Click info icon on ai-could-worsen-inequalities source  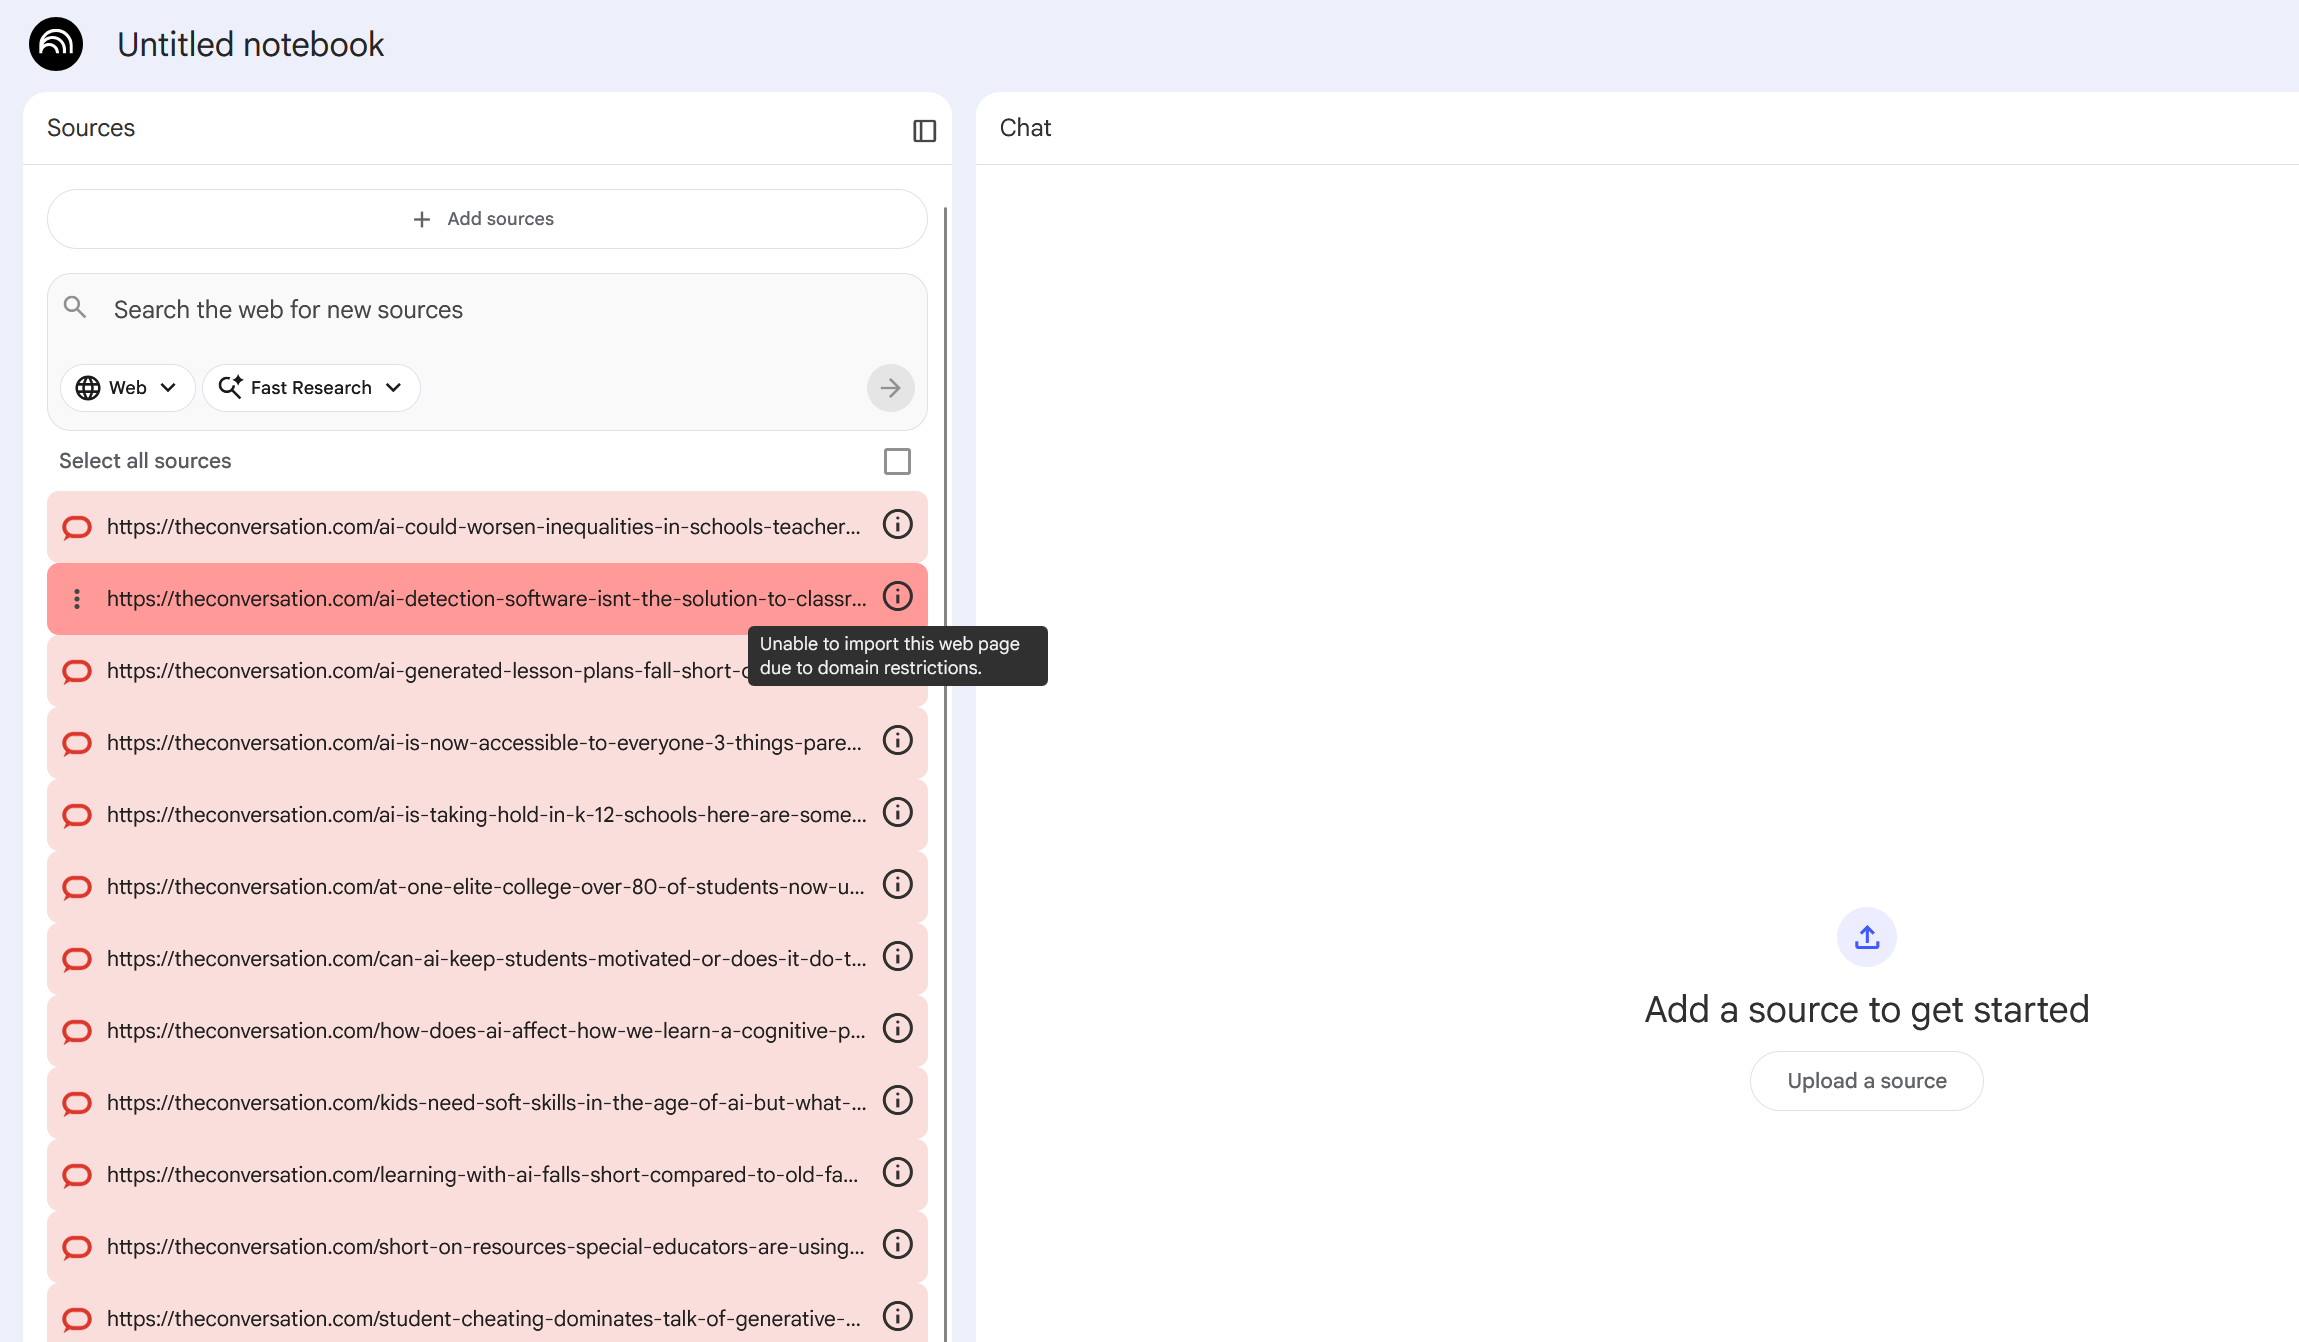click(897, 524)
